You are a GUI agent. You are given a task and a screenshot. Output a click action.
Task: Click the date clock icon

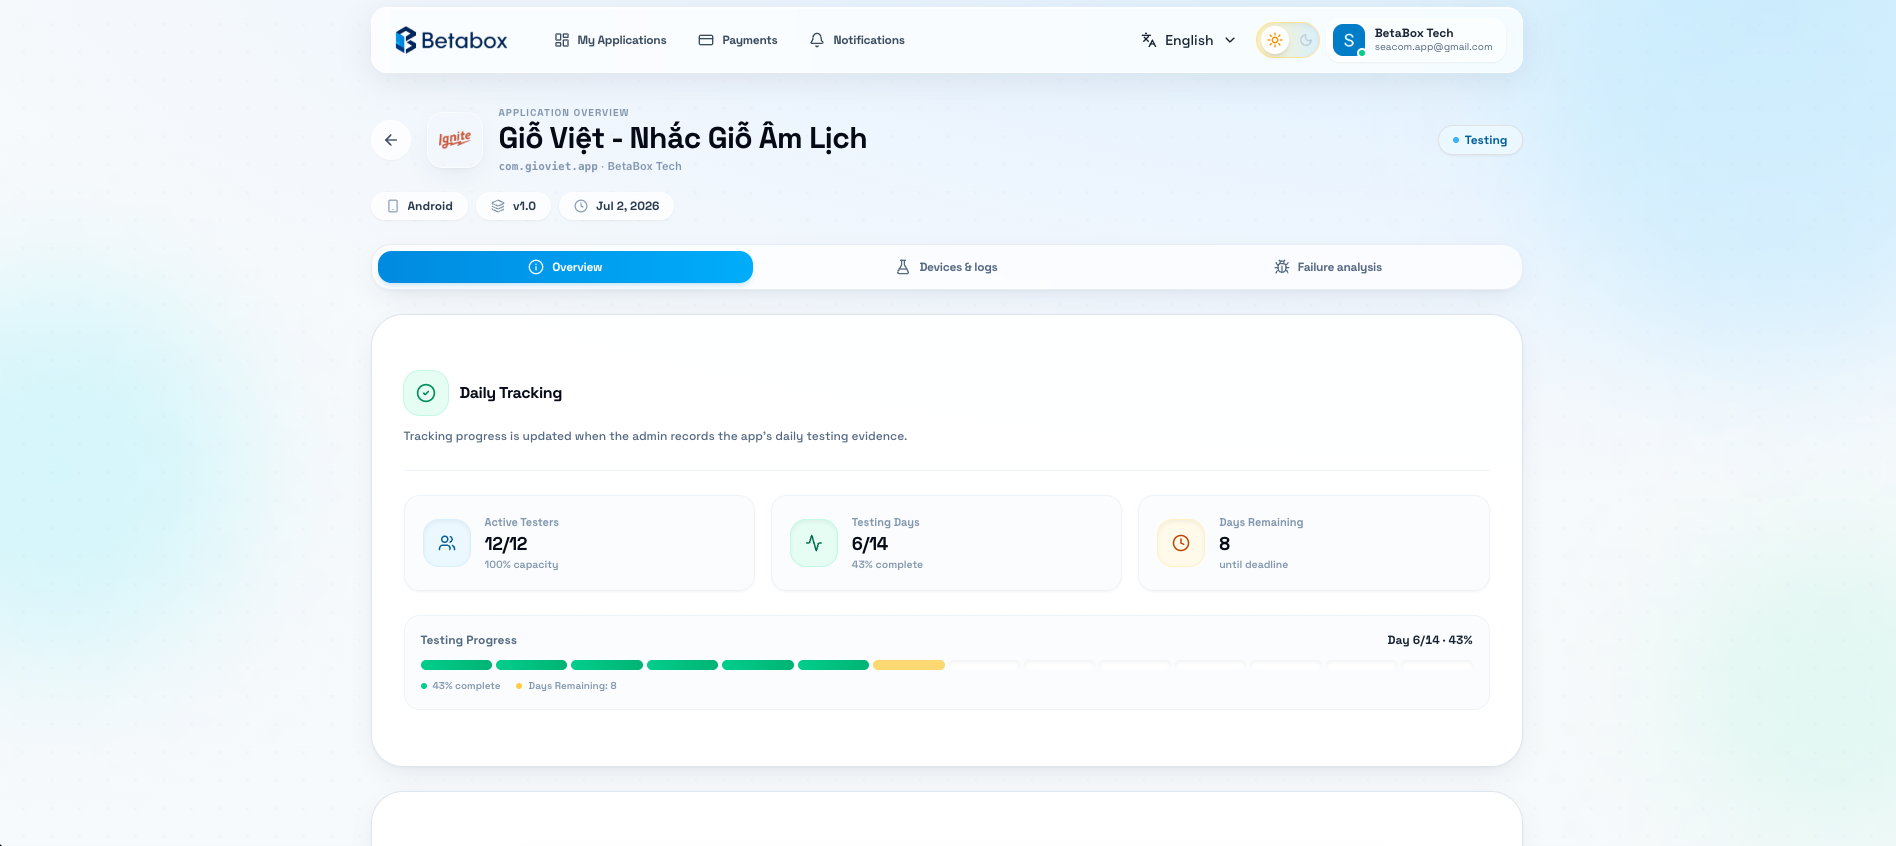581,206
